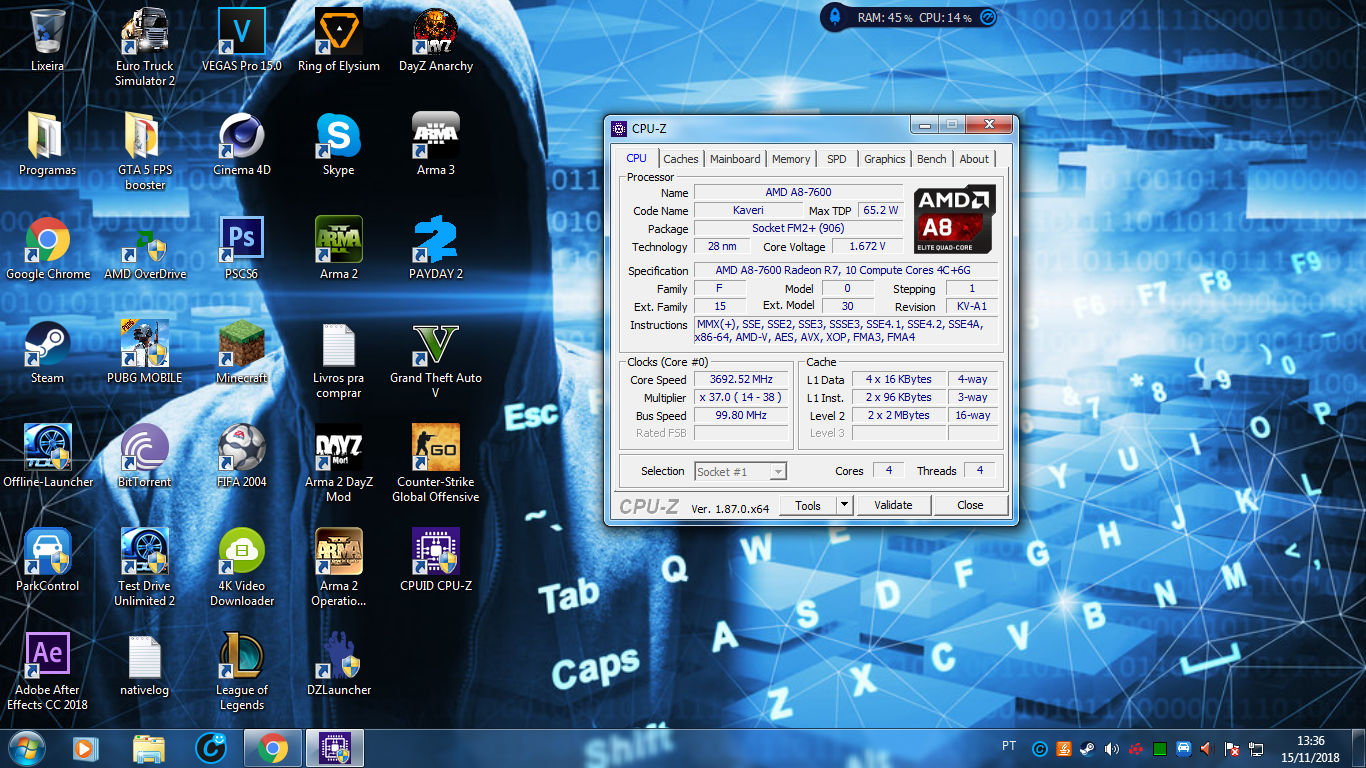
Task: Click the PT language indicator
Action: 1009,746
